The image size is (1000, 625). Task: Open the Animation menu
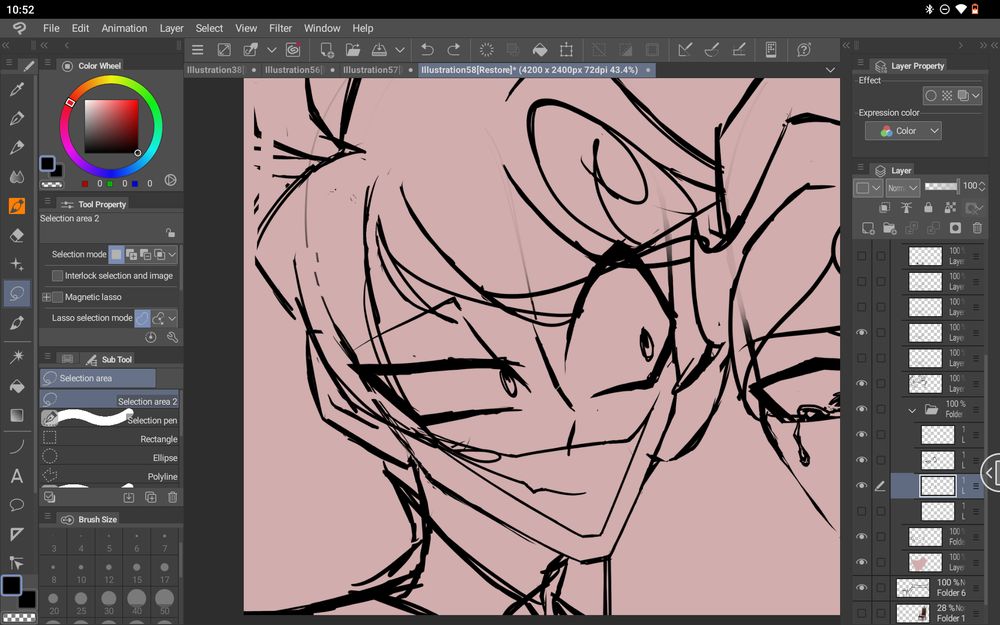pyautogui.click(x=124, y=28)
